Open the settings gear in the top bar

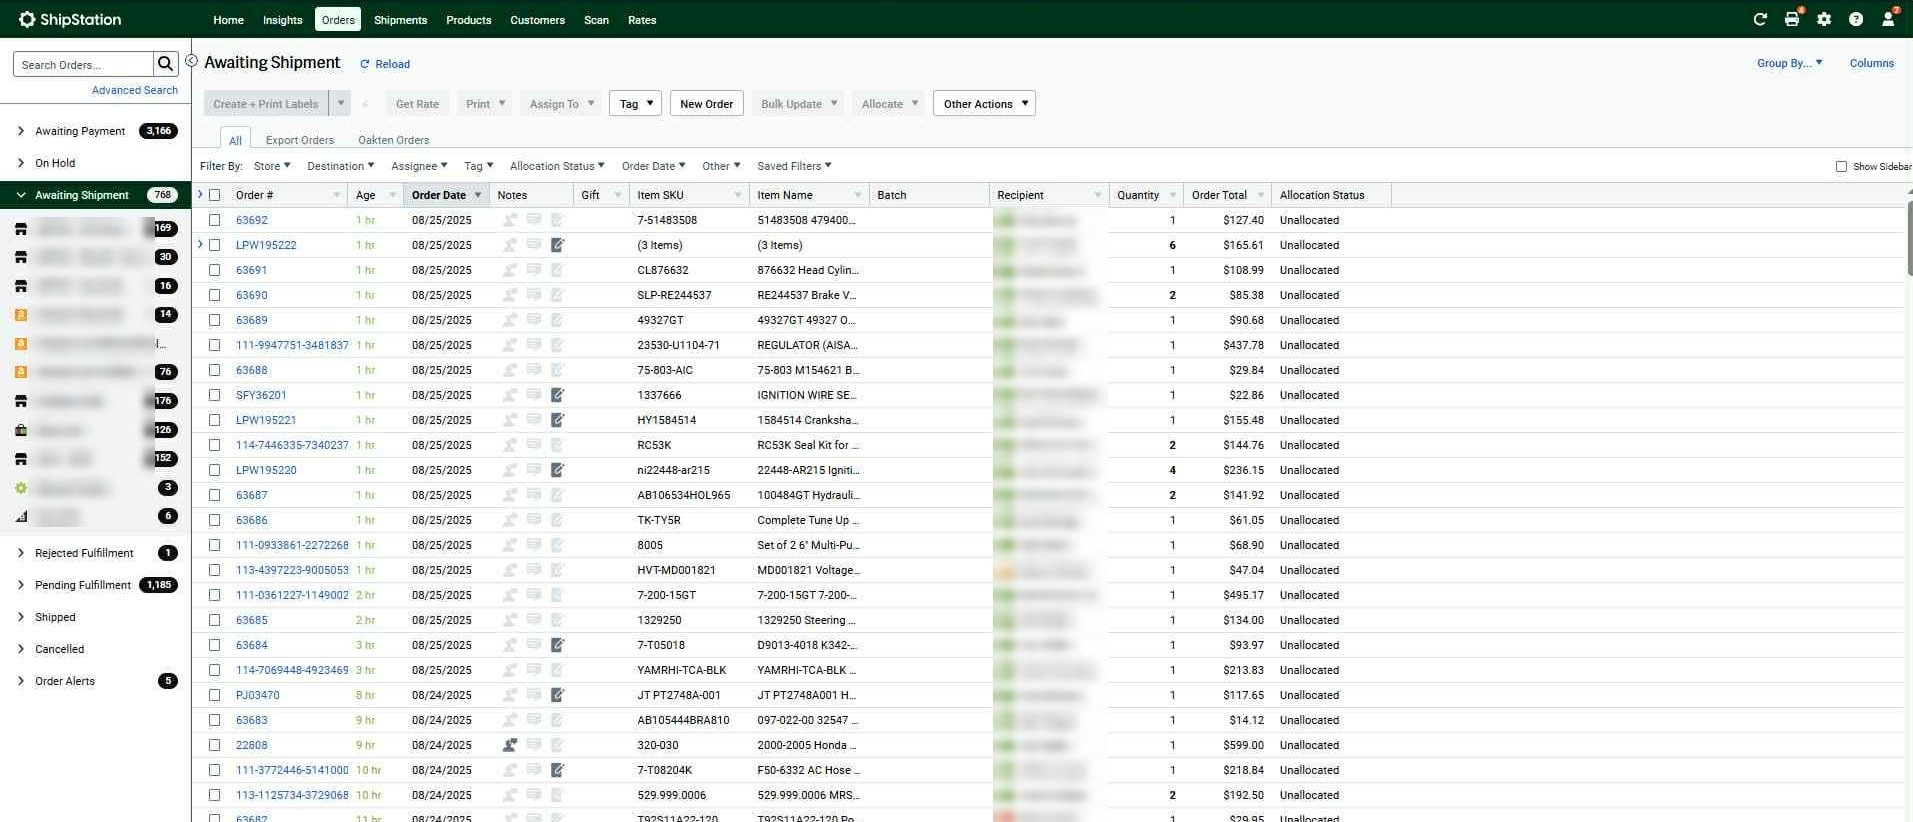pyautogui.click(x=1824, y=19)
